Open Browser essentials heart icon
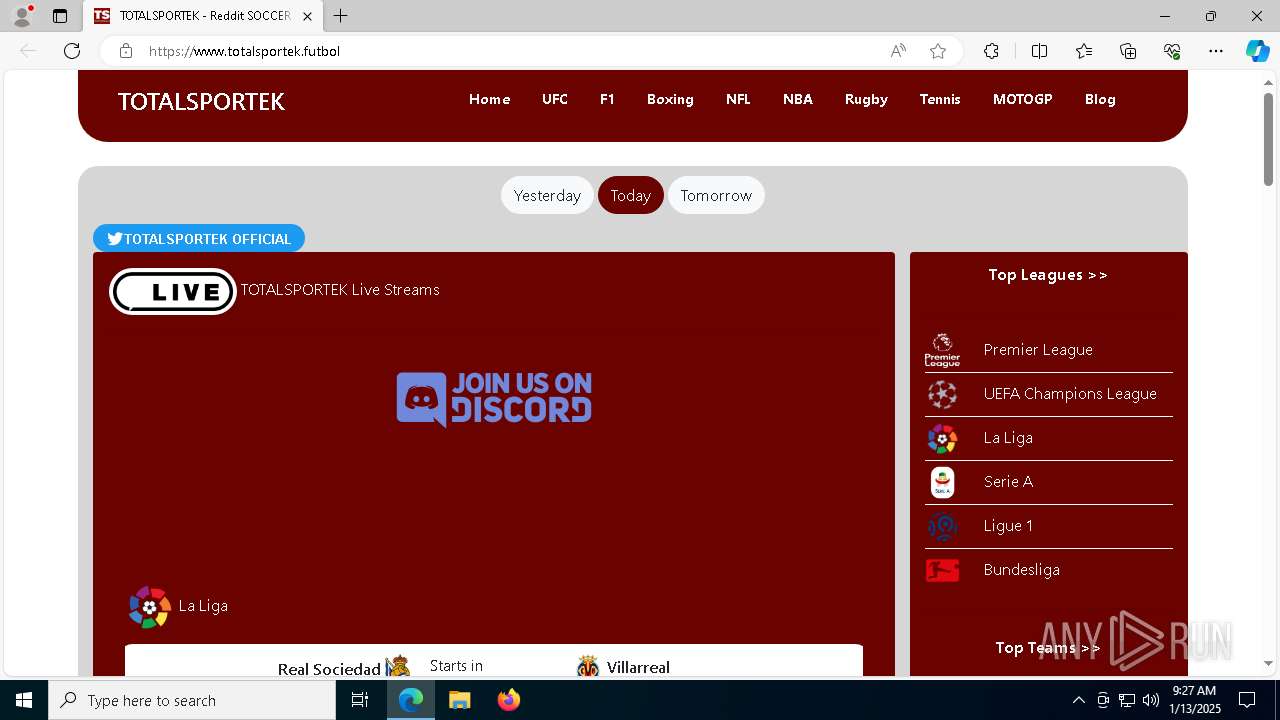Screen dimensions: 1280x720 click(1172, 51)
